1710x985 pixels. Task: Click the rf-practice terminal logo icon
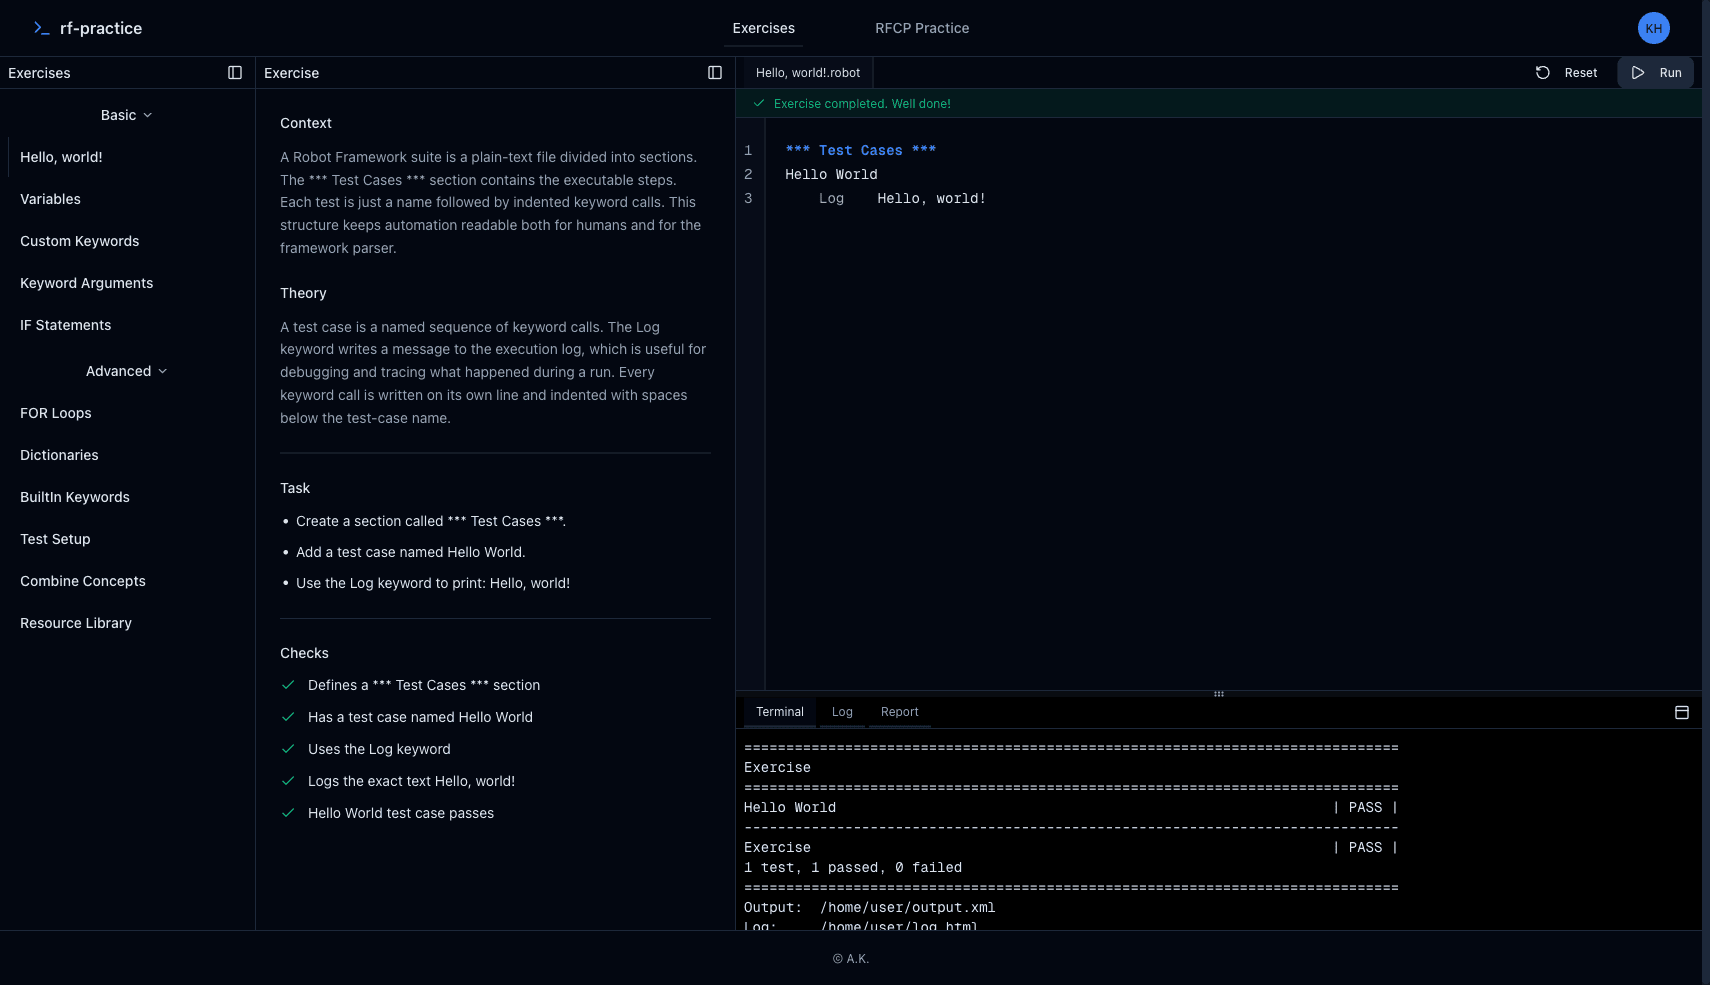click(41, 28)
